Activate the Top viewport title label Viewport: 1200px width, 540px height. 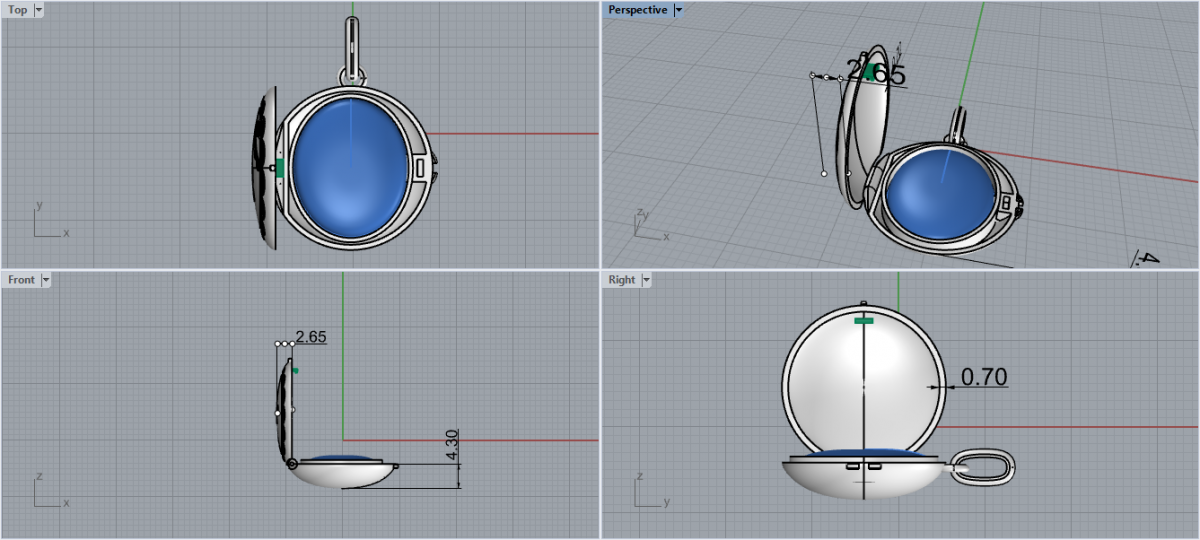click(18, 10)
